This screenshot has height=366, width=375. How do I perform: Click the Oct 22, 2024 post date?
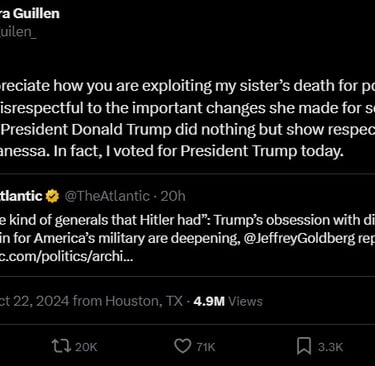[x=35, y=301]
